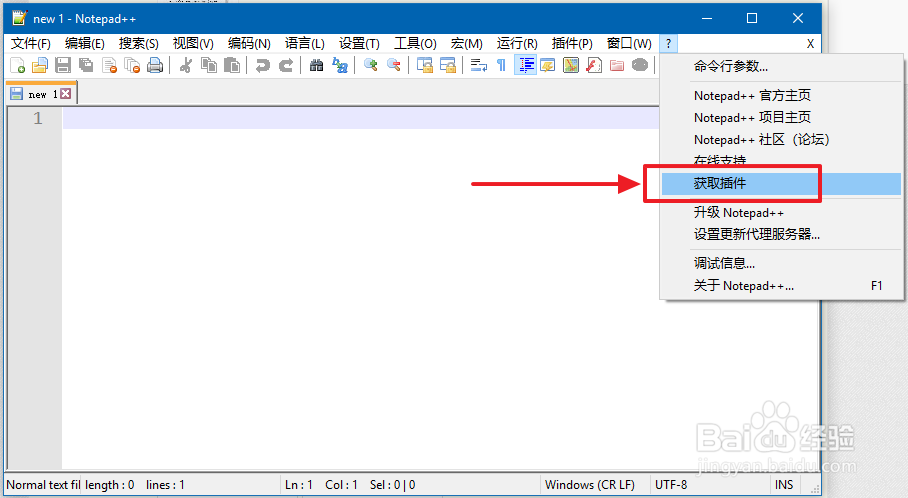Open the 窗口(W) menu
The image size is (908, 498).
[629, 43]
